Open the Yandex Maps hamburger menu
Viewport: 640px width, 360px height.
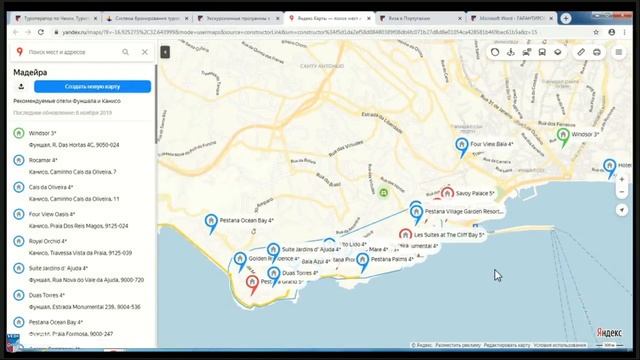point(619,52)
